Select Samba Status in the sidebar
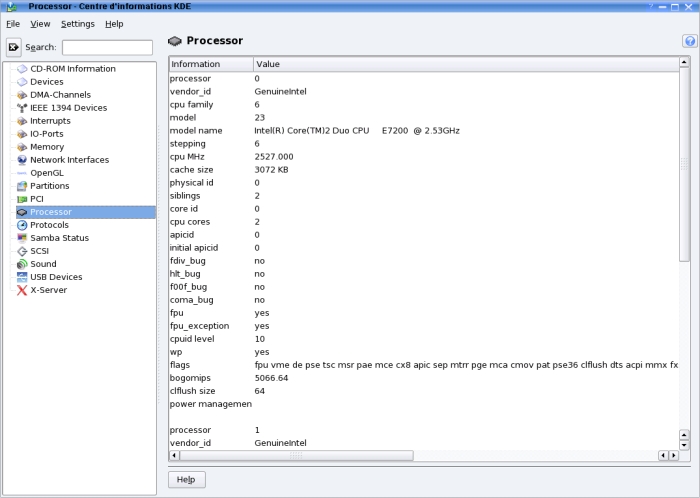Image resolution: width=700 pixels, height=498 pixels. pos(59,238)
